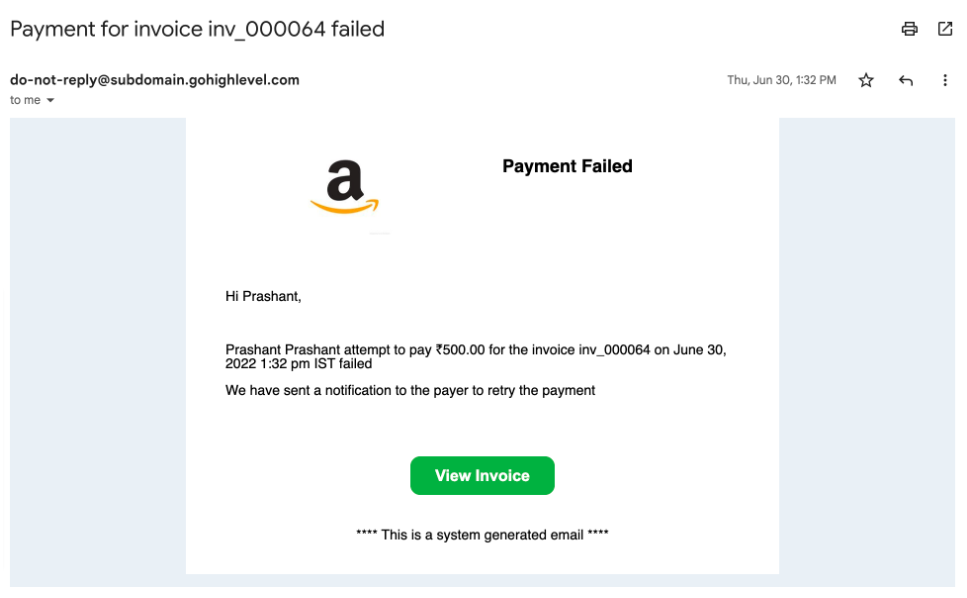Reply to this email
The width and height of the screenshot is (967, 598).
tap(906, 80)
